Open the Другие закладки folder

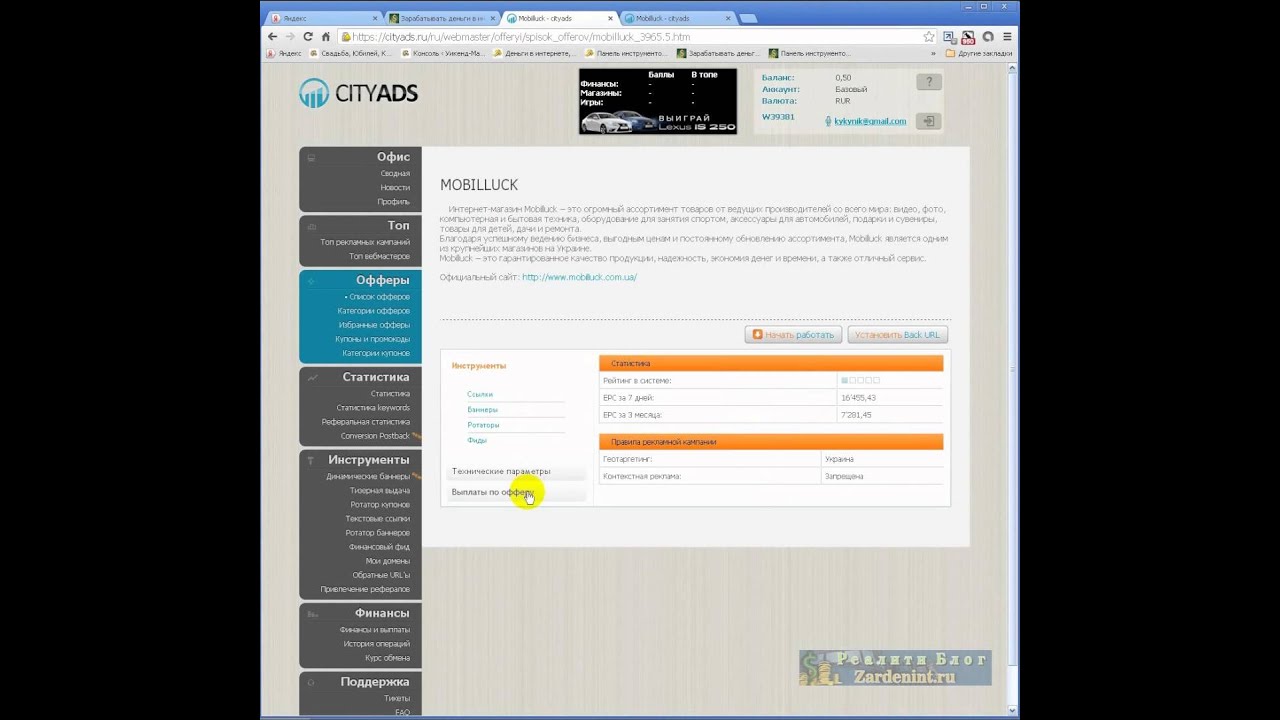[979, 53]
